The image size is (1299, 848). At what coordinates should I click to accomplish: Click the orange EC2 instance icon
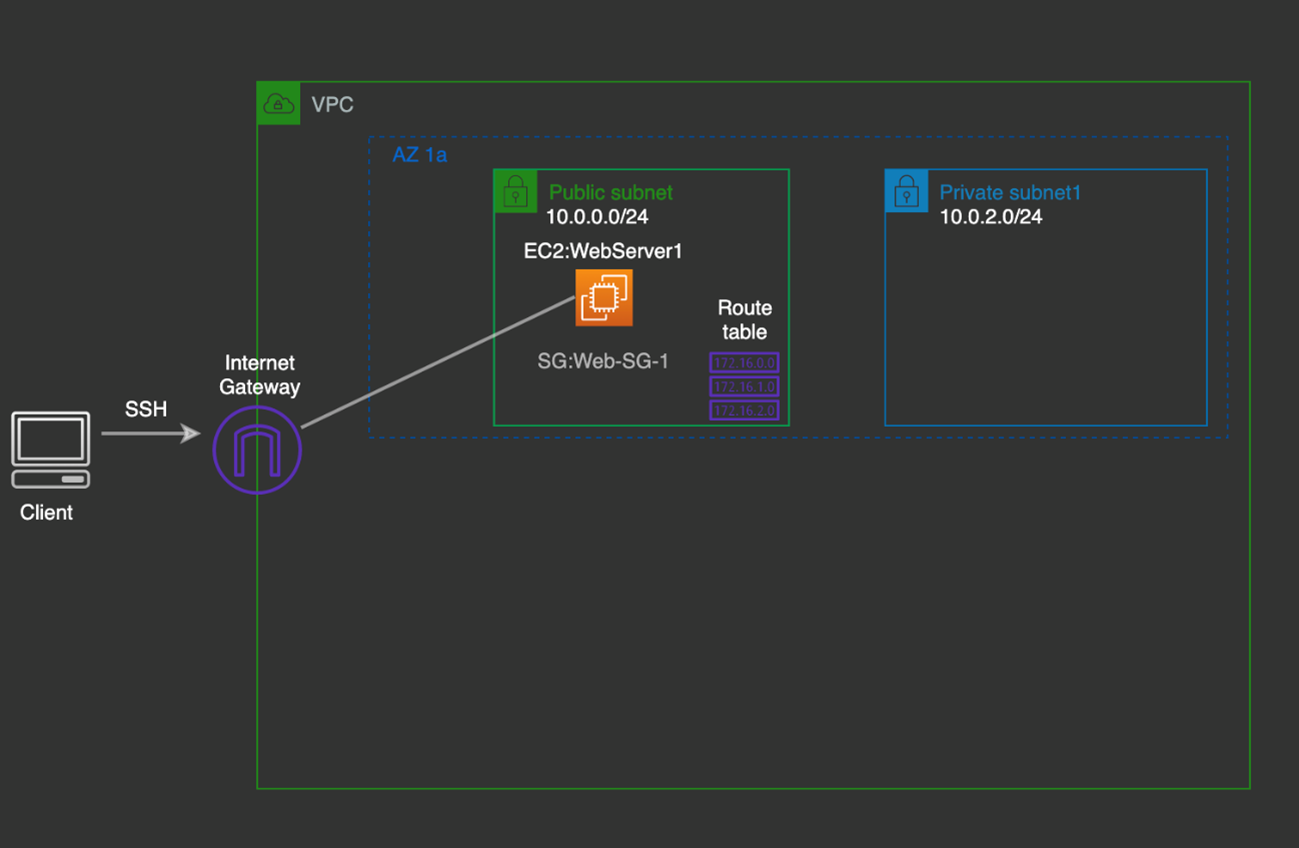pos(604,298)
